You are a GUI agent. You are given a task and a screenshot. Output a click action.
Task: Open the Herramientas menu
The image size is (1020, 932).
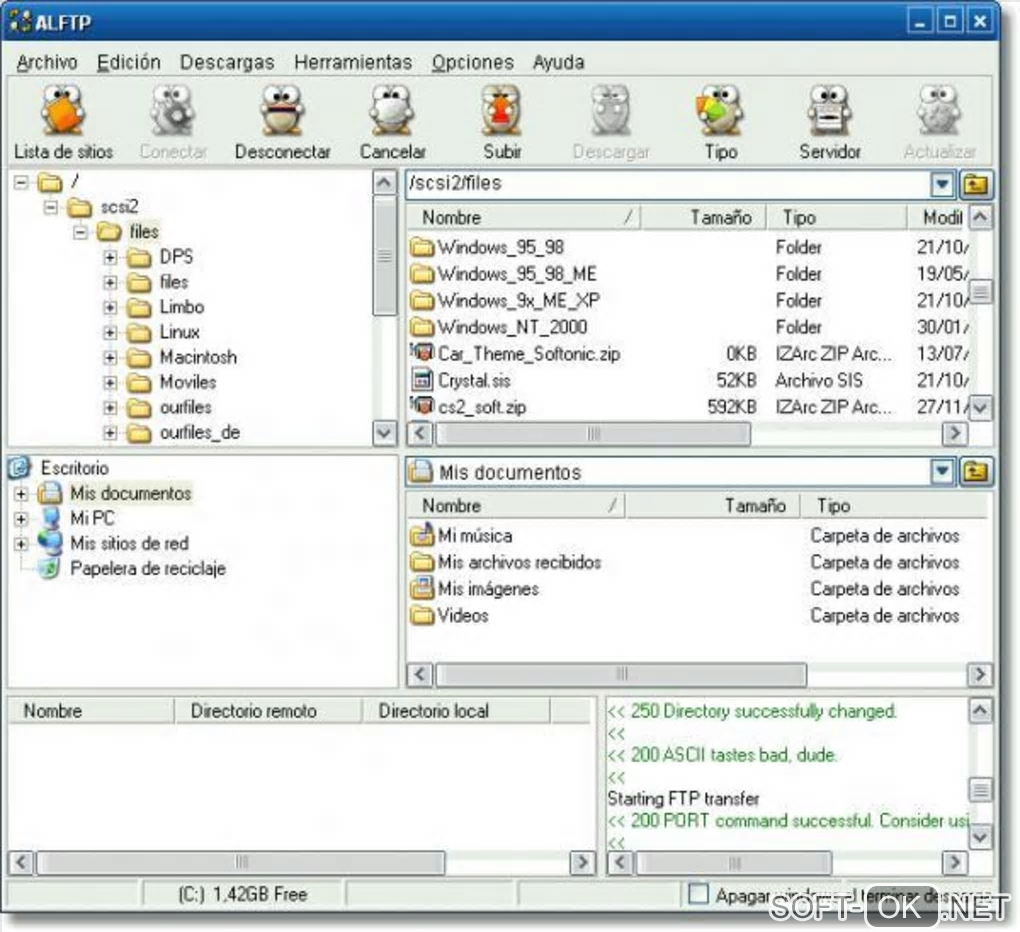click(352, 62)
